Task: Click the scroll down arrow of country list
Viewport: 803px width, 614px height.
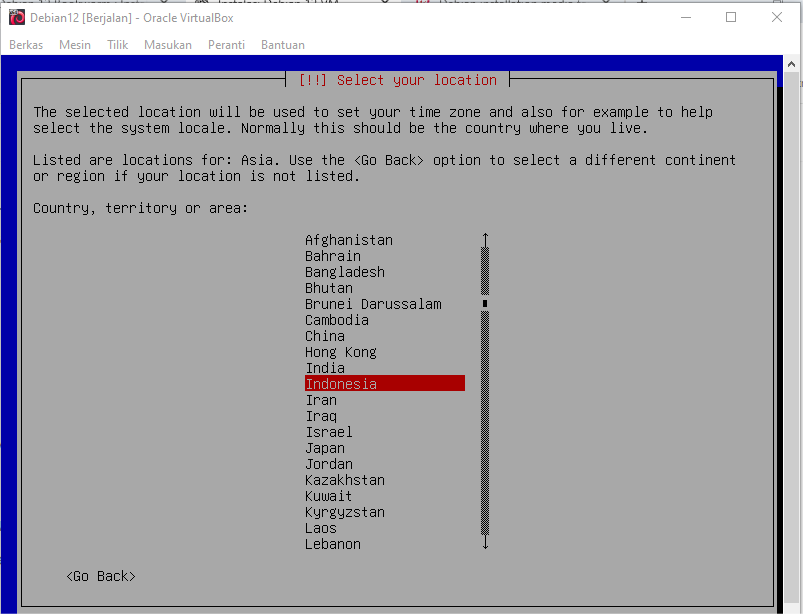Action: pos(485,543)
